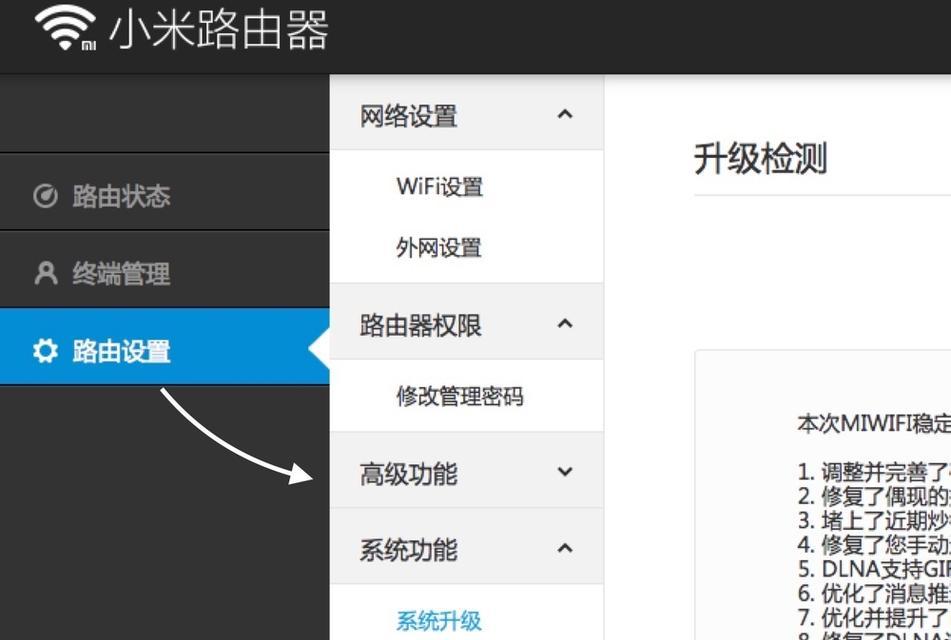Open the WiFi设置 page
This screenshot has width=951, height=640.
[439, 186]
